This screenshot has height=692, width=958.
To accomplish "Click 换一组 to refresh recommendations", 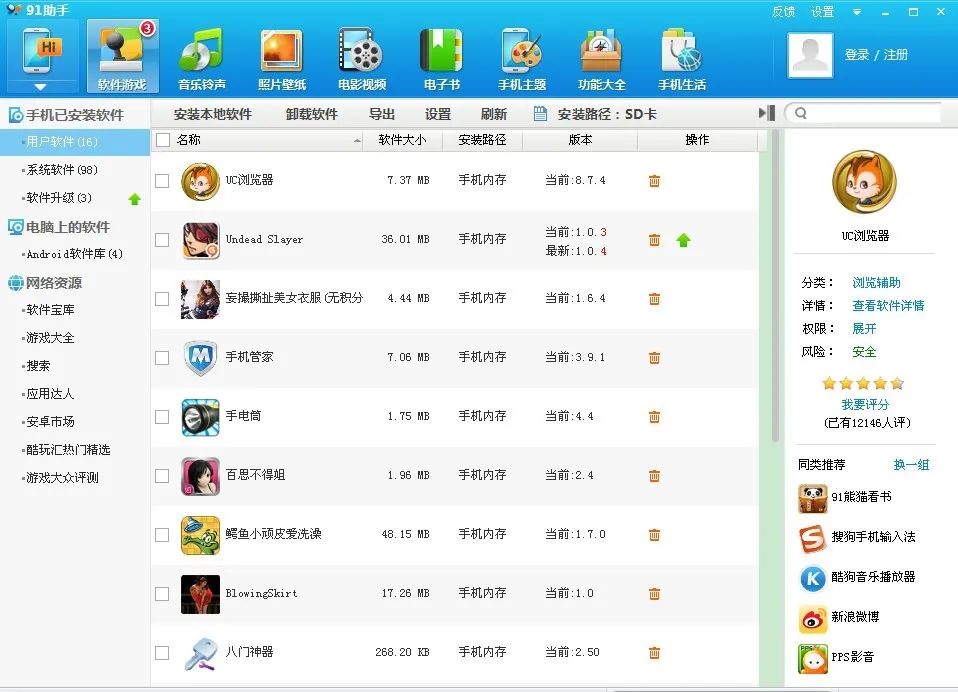I will click(911, 465).
